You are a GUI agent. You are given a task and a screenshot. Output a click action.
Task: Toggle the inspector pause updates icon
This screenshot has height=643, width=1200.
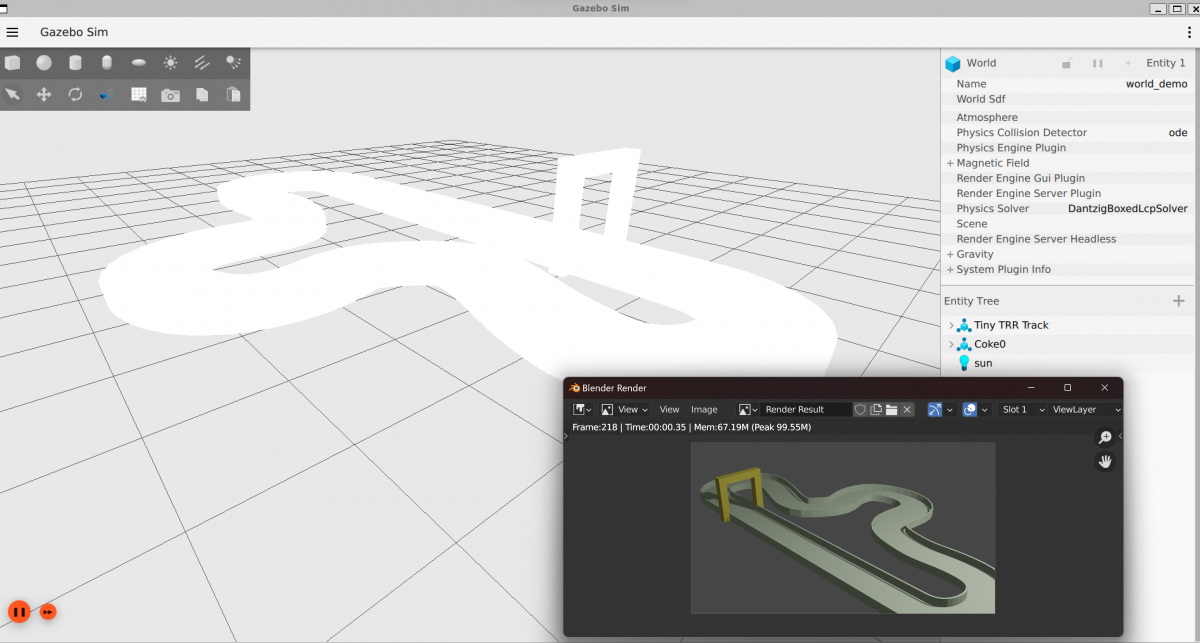(1097, 63)
